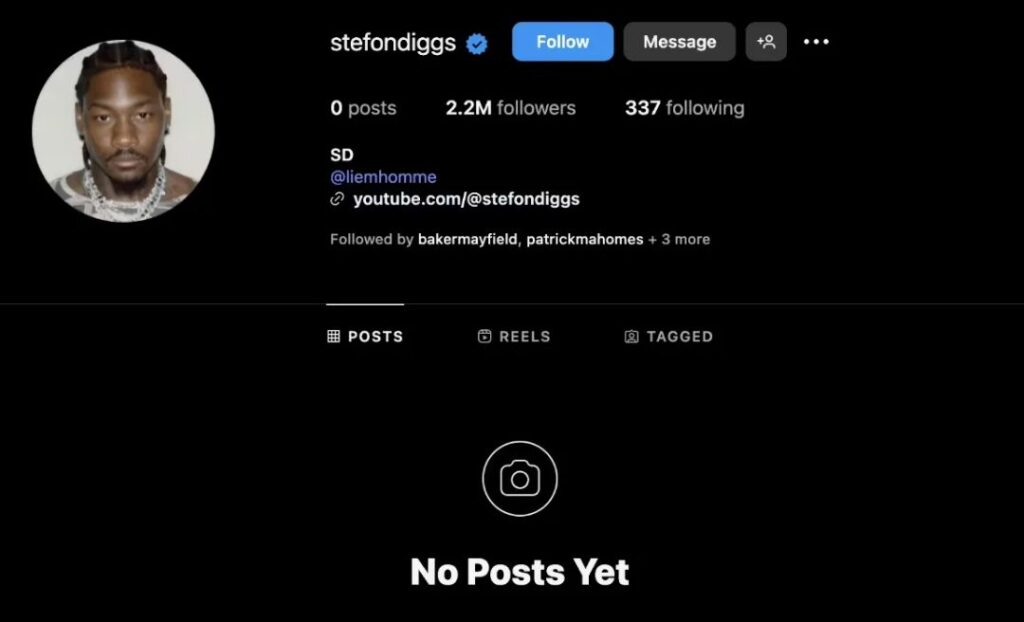The image size is (1024, 622).
Task: Open bakermayfield from followed-by line
Action: 468,240
